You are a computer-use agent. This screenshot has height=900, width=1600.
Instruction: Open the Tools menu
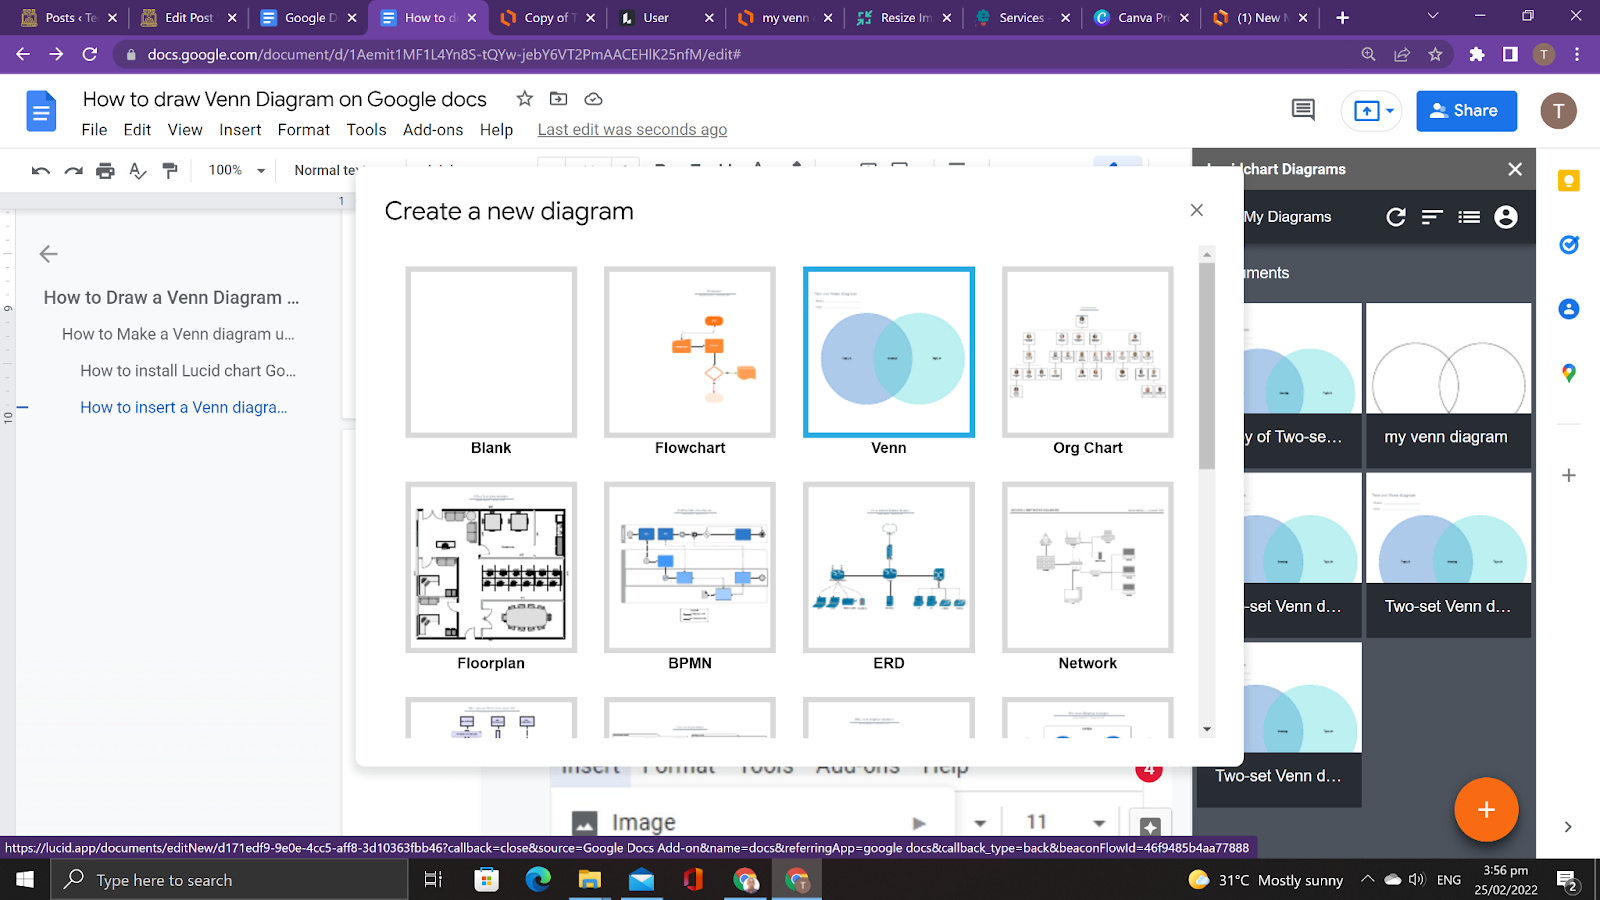click(366, 130)
